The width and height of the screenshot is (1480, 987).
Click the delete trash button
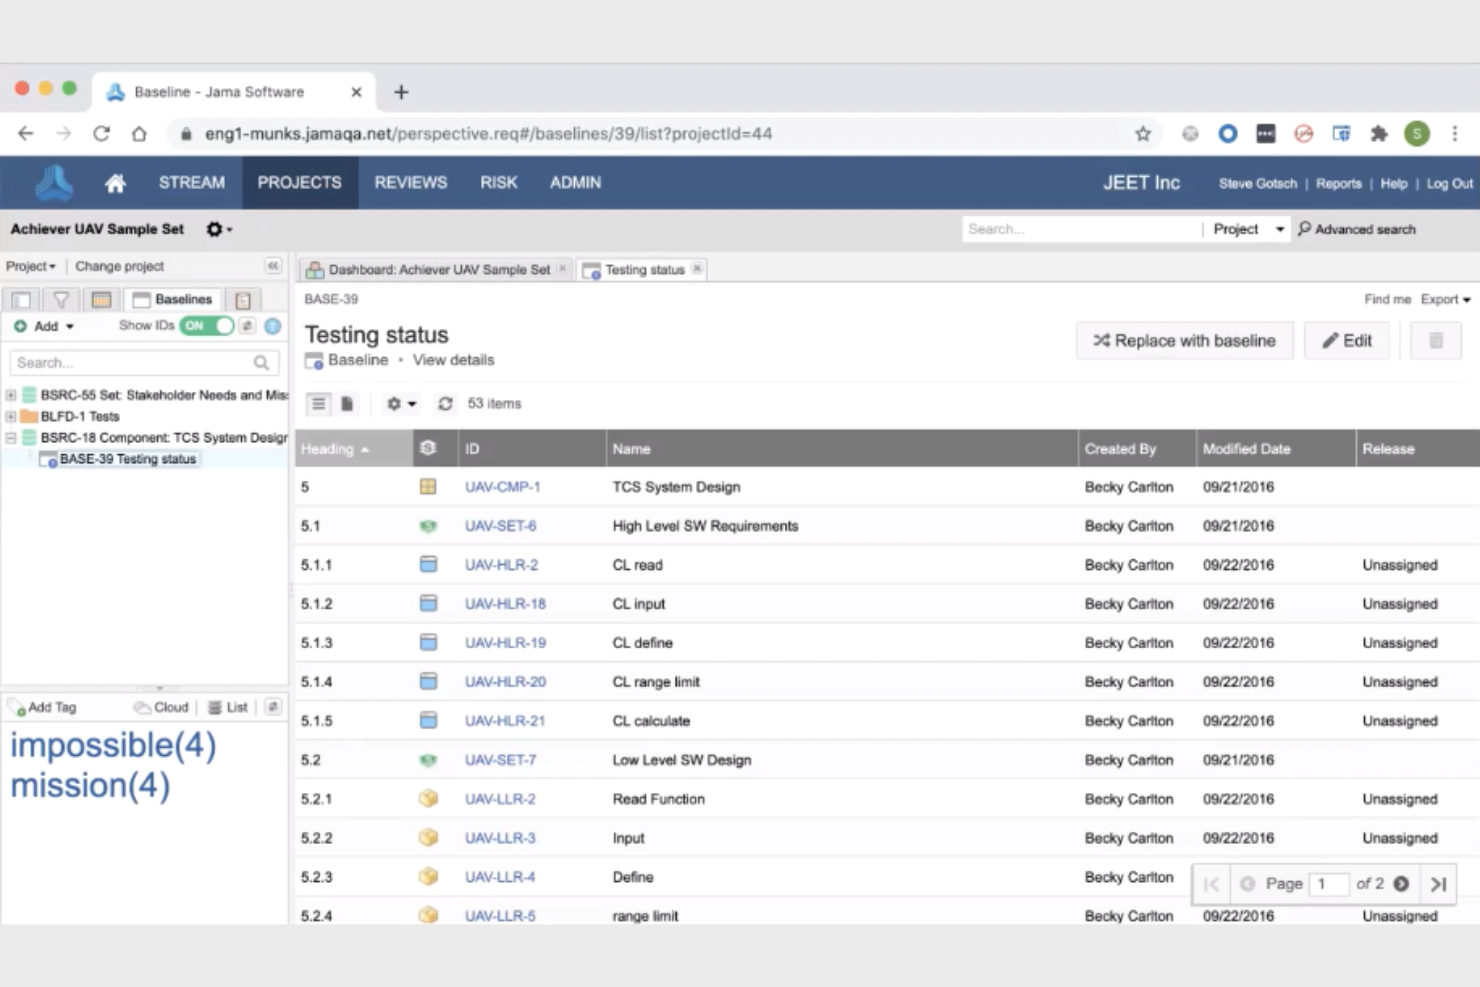(1436, 341)
